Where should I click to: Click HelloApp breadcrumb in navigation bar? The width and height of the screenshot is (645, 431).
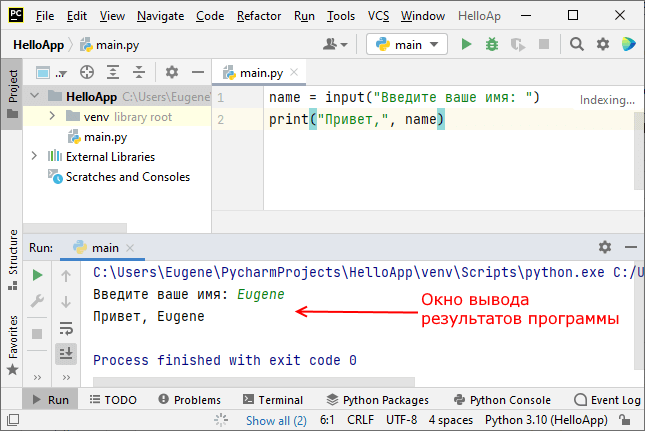[x=38, y=44]
